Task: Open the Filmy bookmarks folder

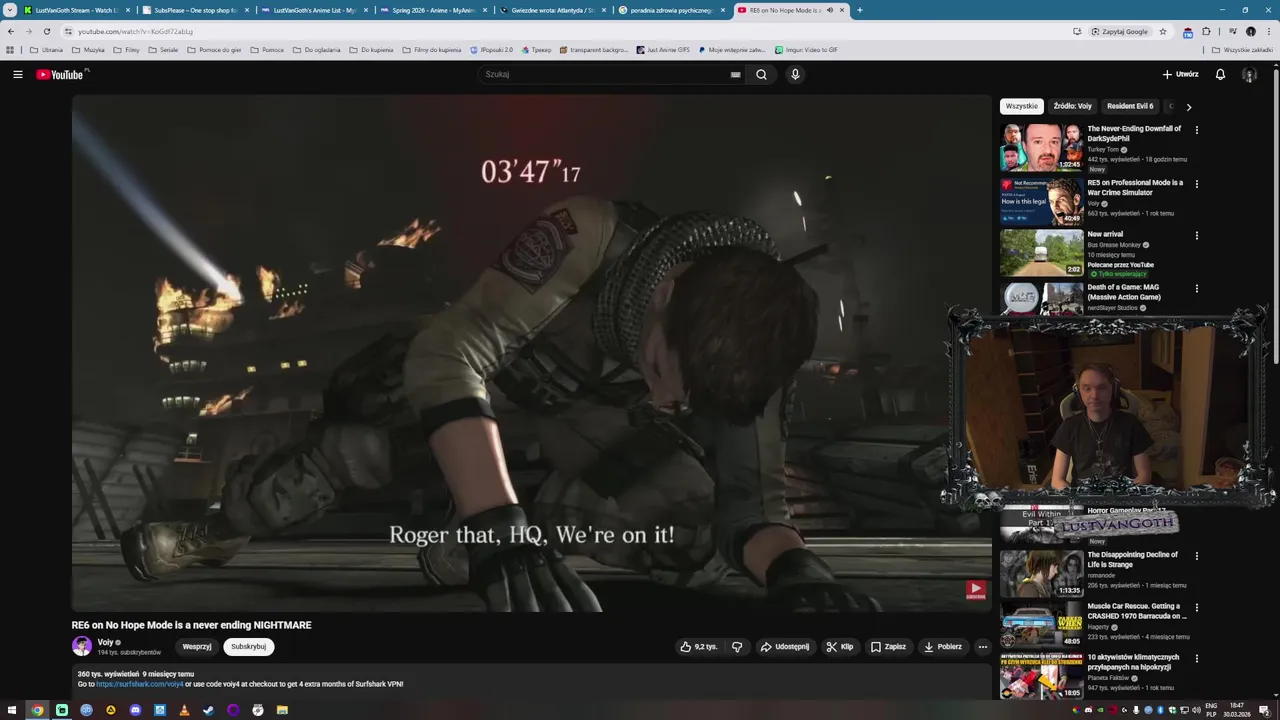Action: point(126,49)
